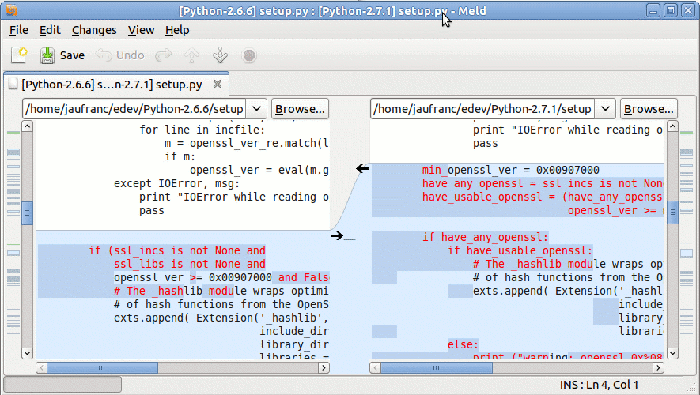Click Browse button for Python-2.6.6 file

300,109
